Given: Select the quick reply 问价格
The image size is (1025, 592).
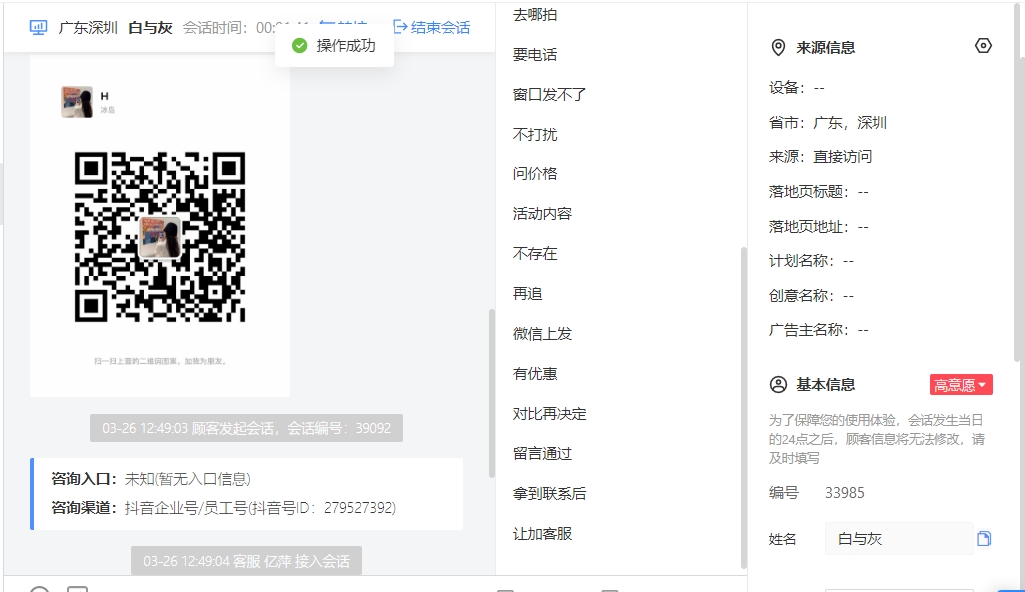Looking at the screenshot, I should (x=535, y=174).
